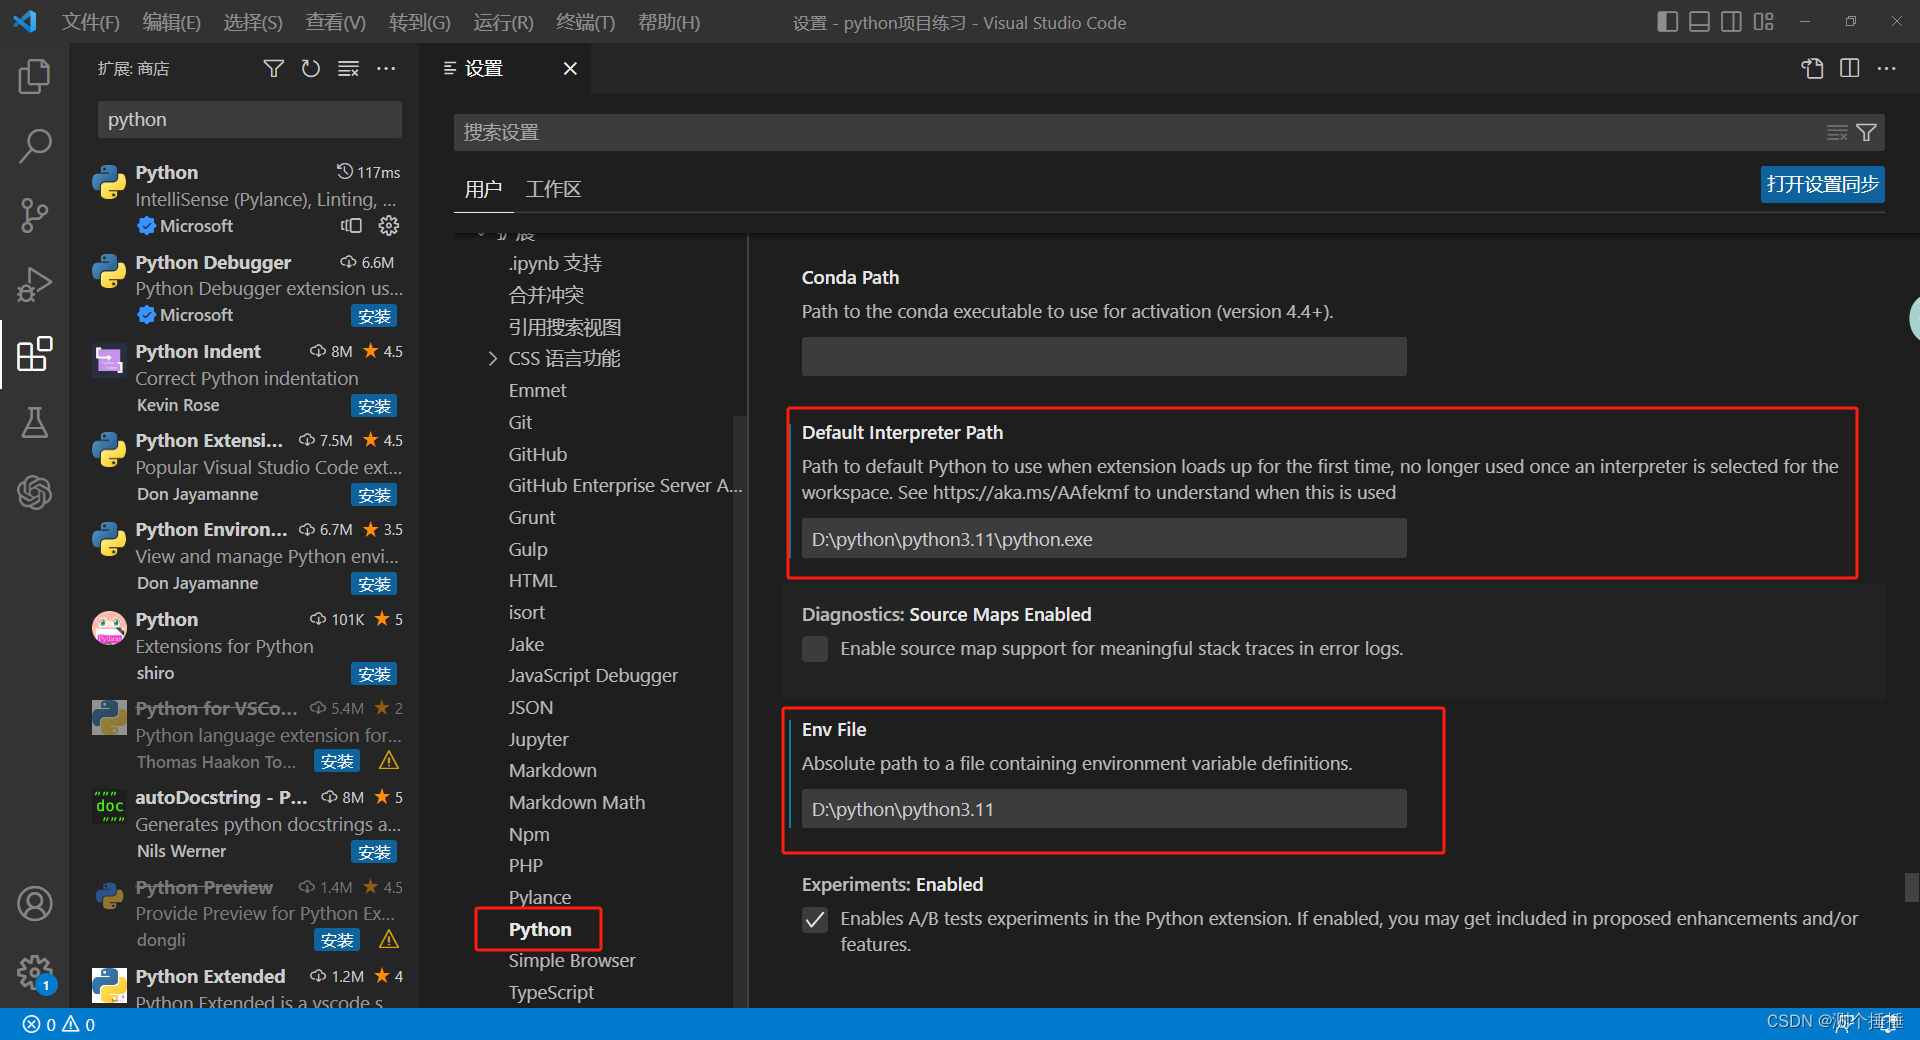Install Python Indent extension
The image size is (1920, 1040).
point(374,406)
